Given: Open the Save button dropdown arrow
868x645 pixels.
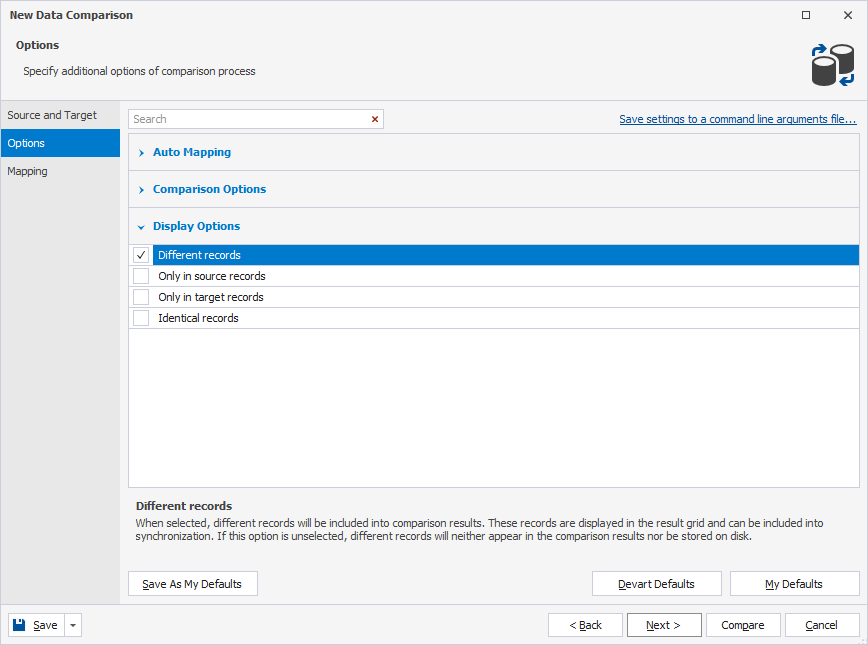Looking at the screenshot, I should click(x=73, y=625).
